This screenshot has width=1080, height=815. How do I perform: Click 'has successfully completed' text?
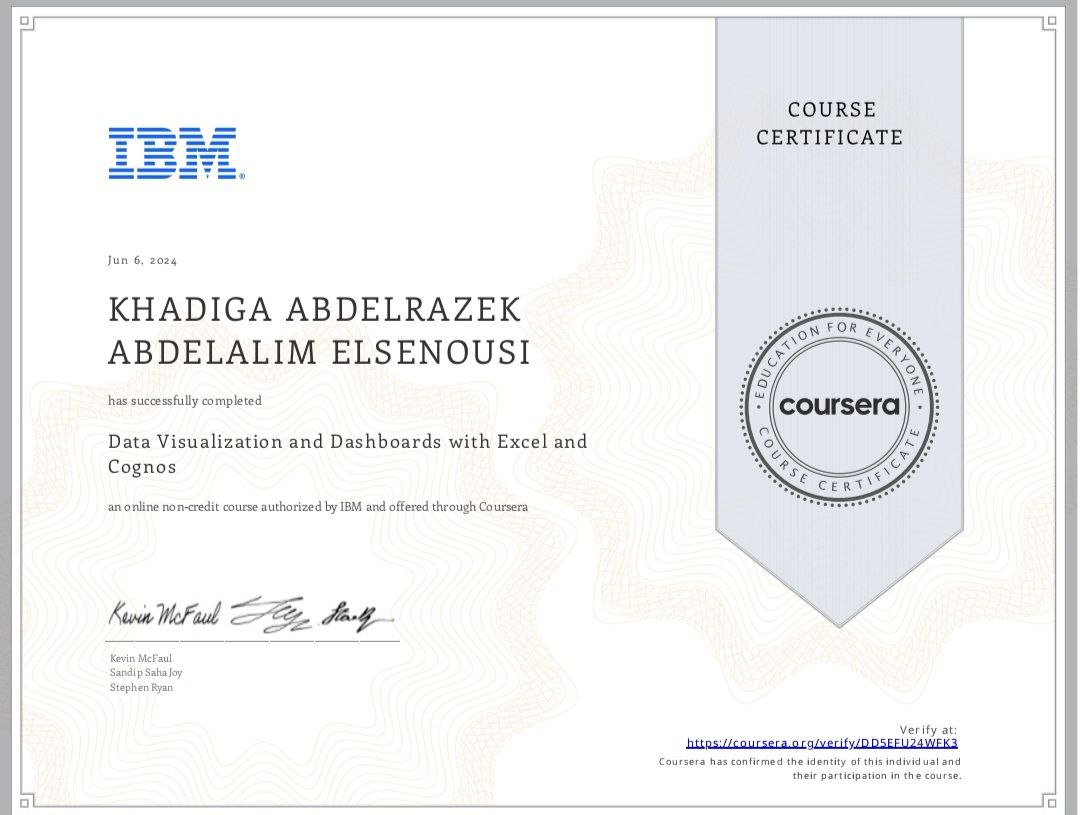(x=185, y=401)
